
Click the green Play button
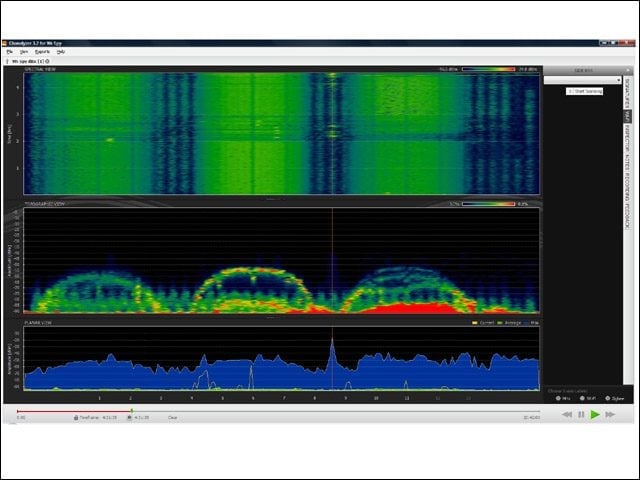[x=595, y=415]
